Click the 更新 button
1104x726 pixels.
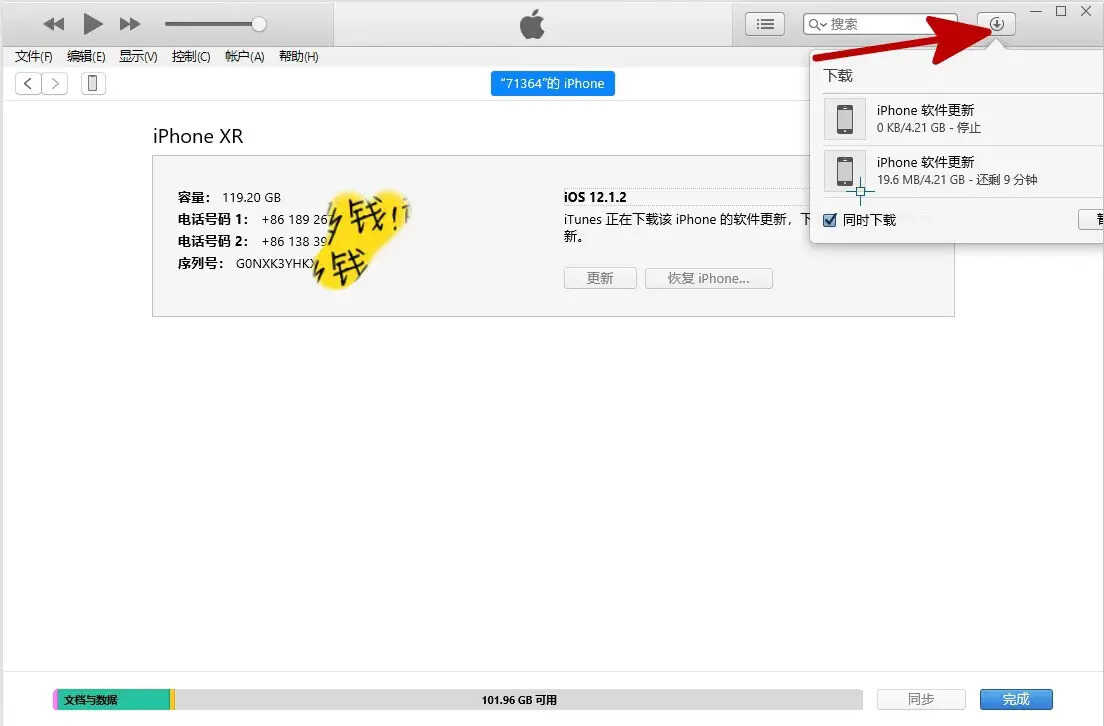coord(600,278)
